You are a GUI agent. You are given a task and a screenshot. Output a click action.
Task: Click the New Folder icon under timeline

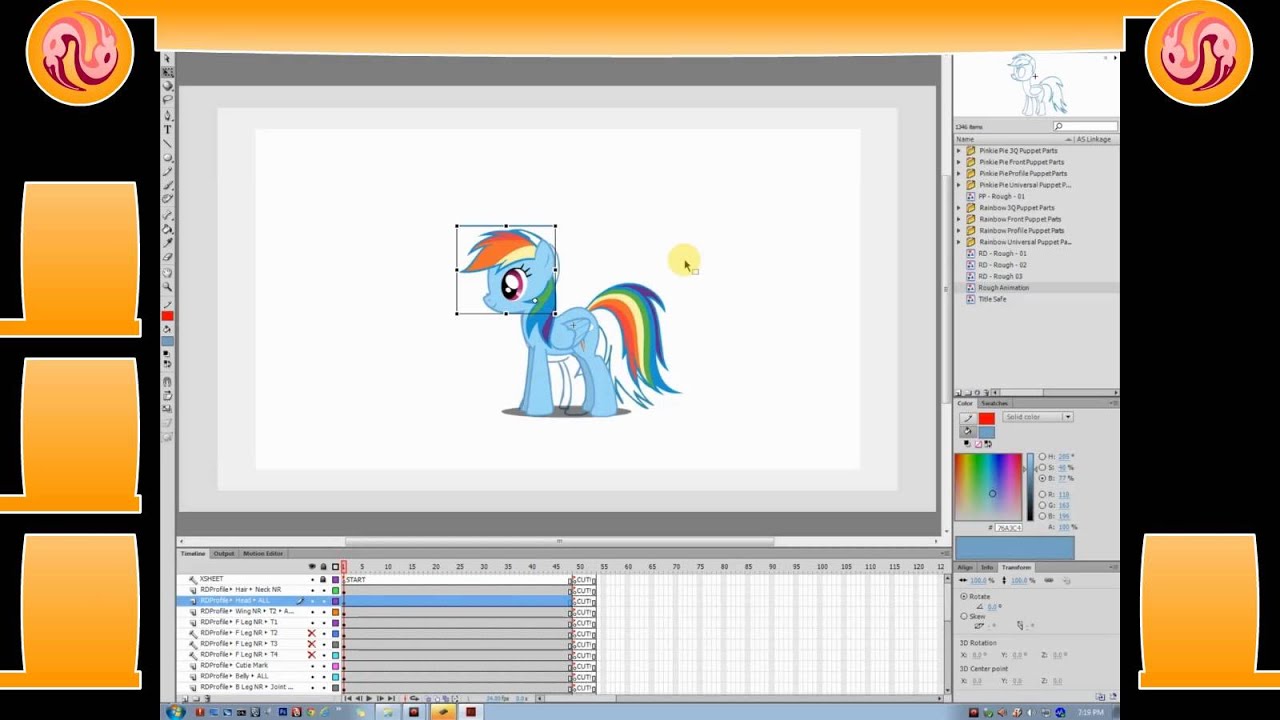[196, 699]
